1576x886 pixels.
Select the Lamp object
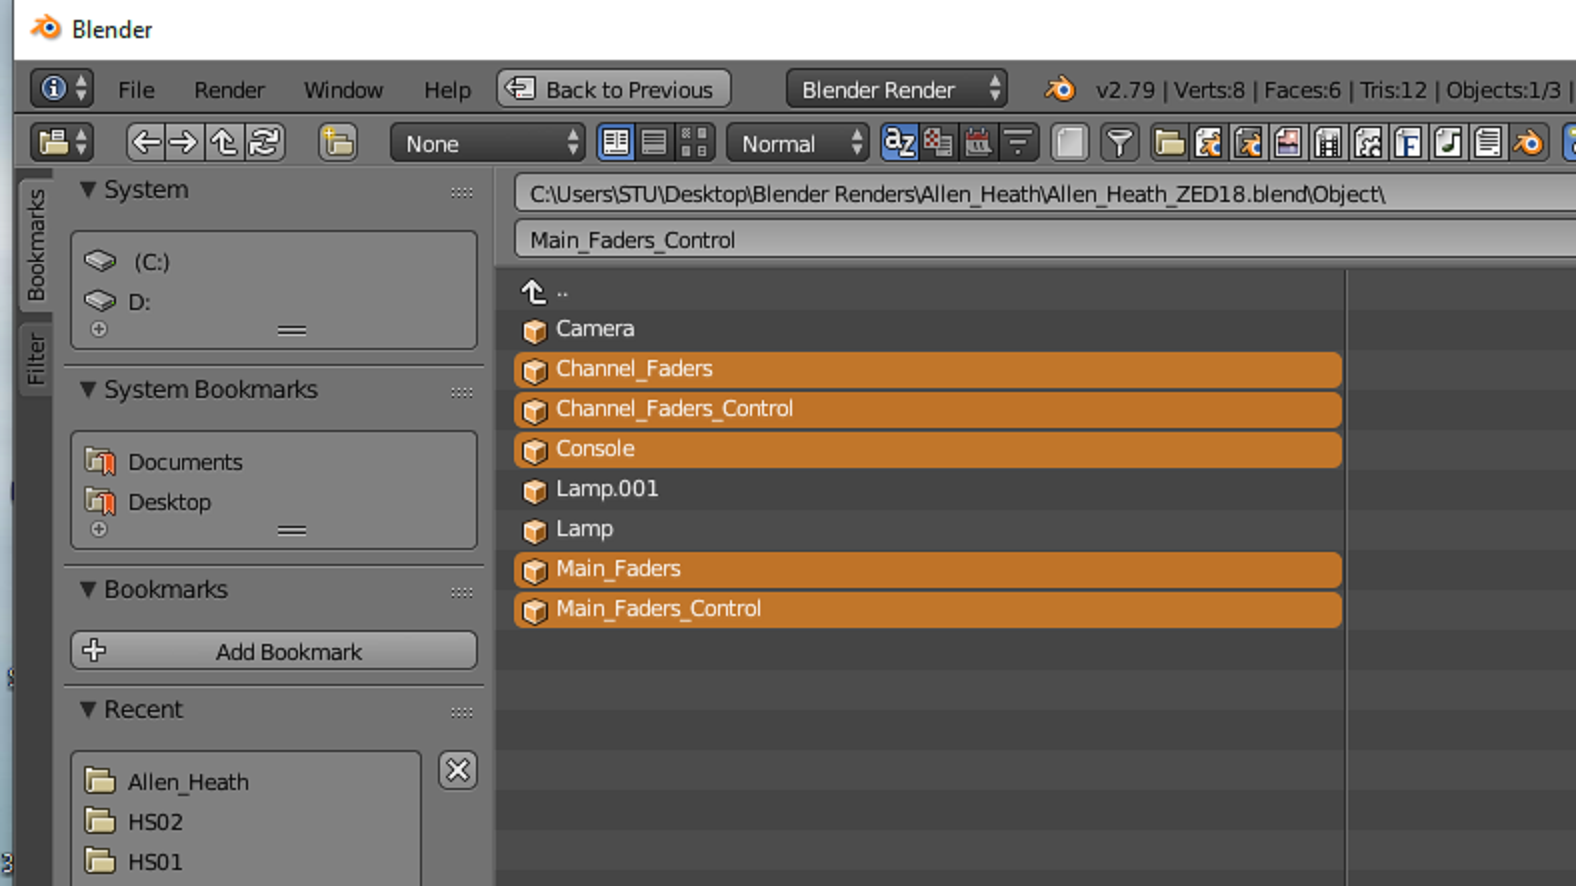click(928, 529)
